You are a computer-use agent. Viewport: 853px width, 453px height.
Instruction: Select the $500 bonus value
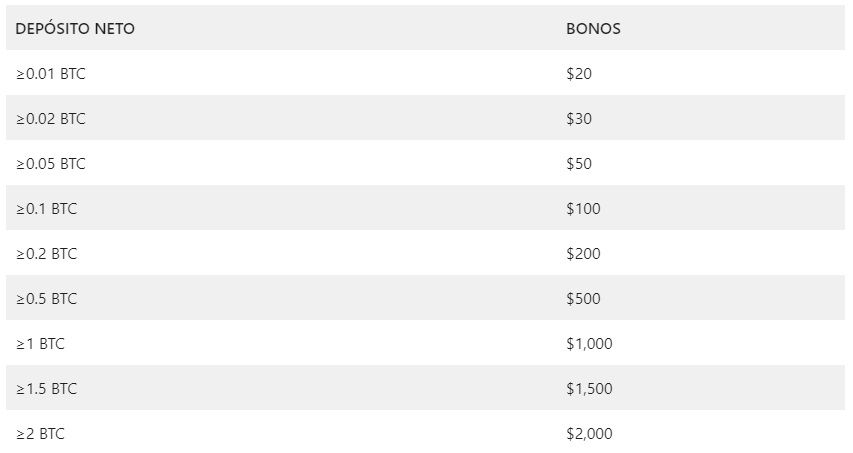coord(583,299)
